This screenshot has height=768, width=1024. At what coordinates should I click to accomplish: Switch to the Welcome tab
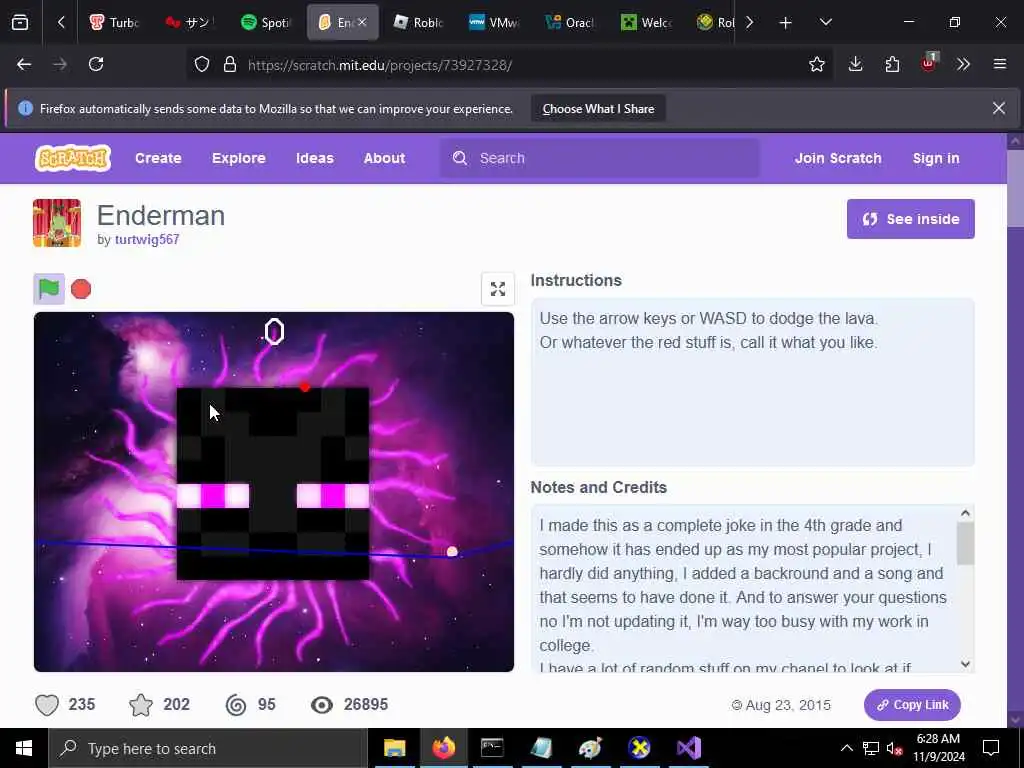tap(645, 23)
